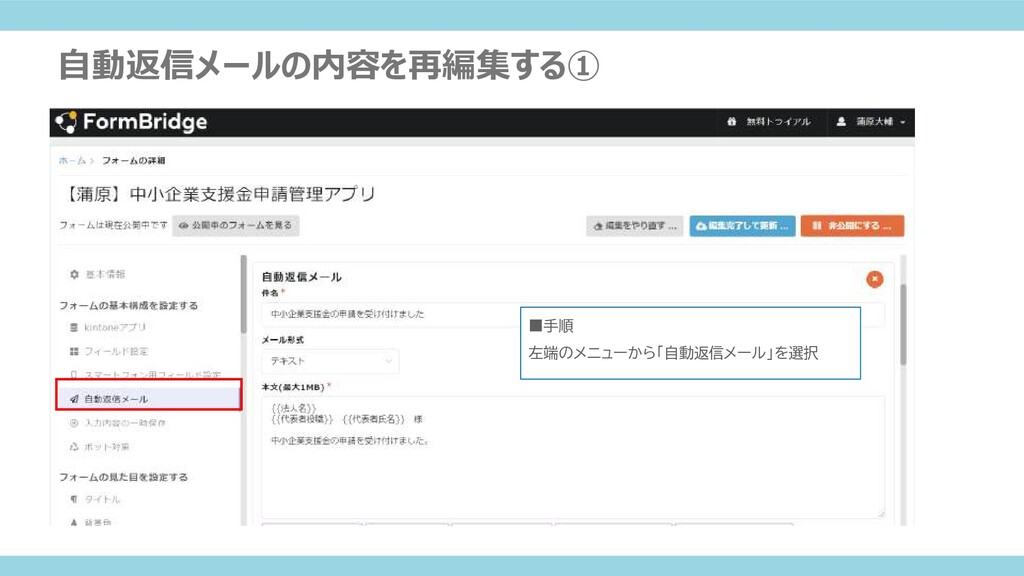This screenshot has height=576, width=1024.
Task: Click the icon beside ボット対策
Action: click(74, 447)
